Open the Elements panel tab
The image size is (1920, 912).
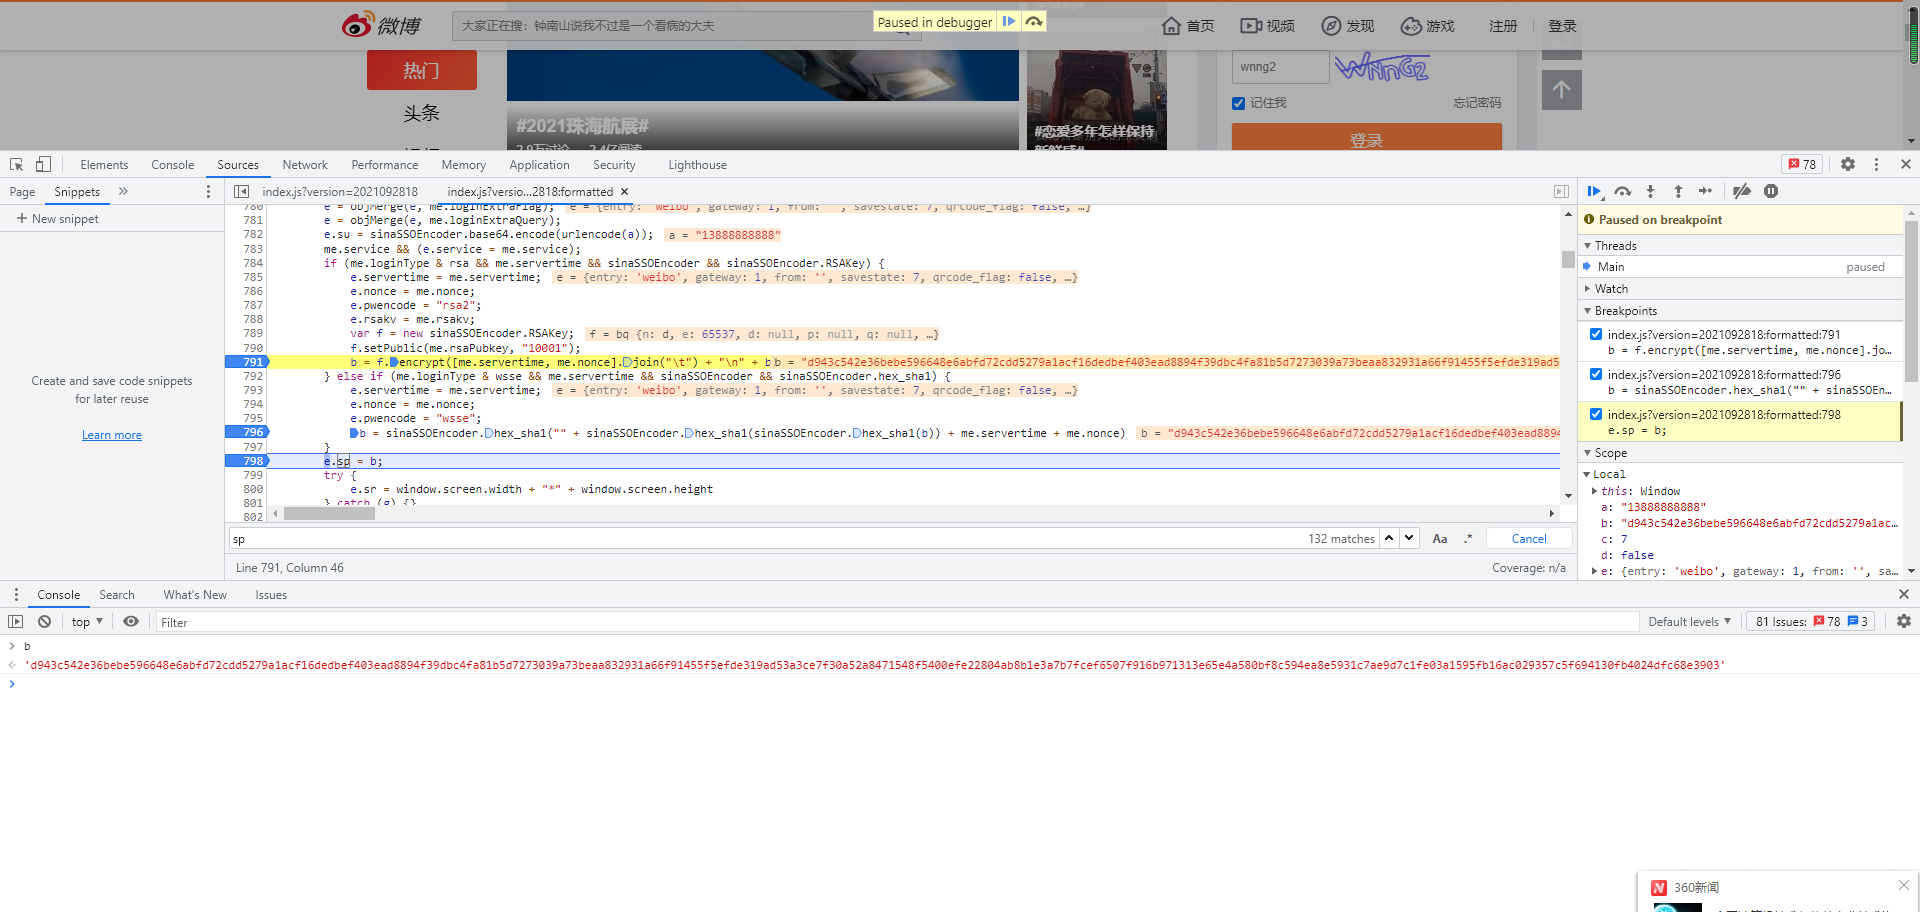104,164
